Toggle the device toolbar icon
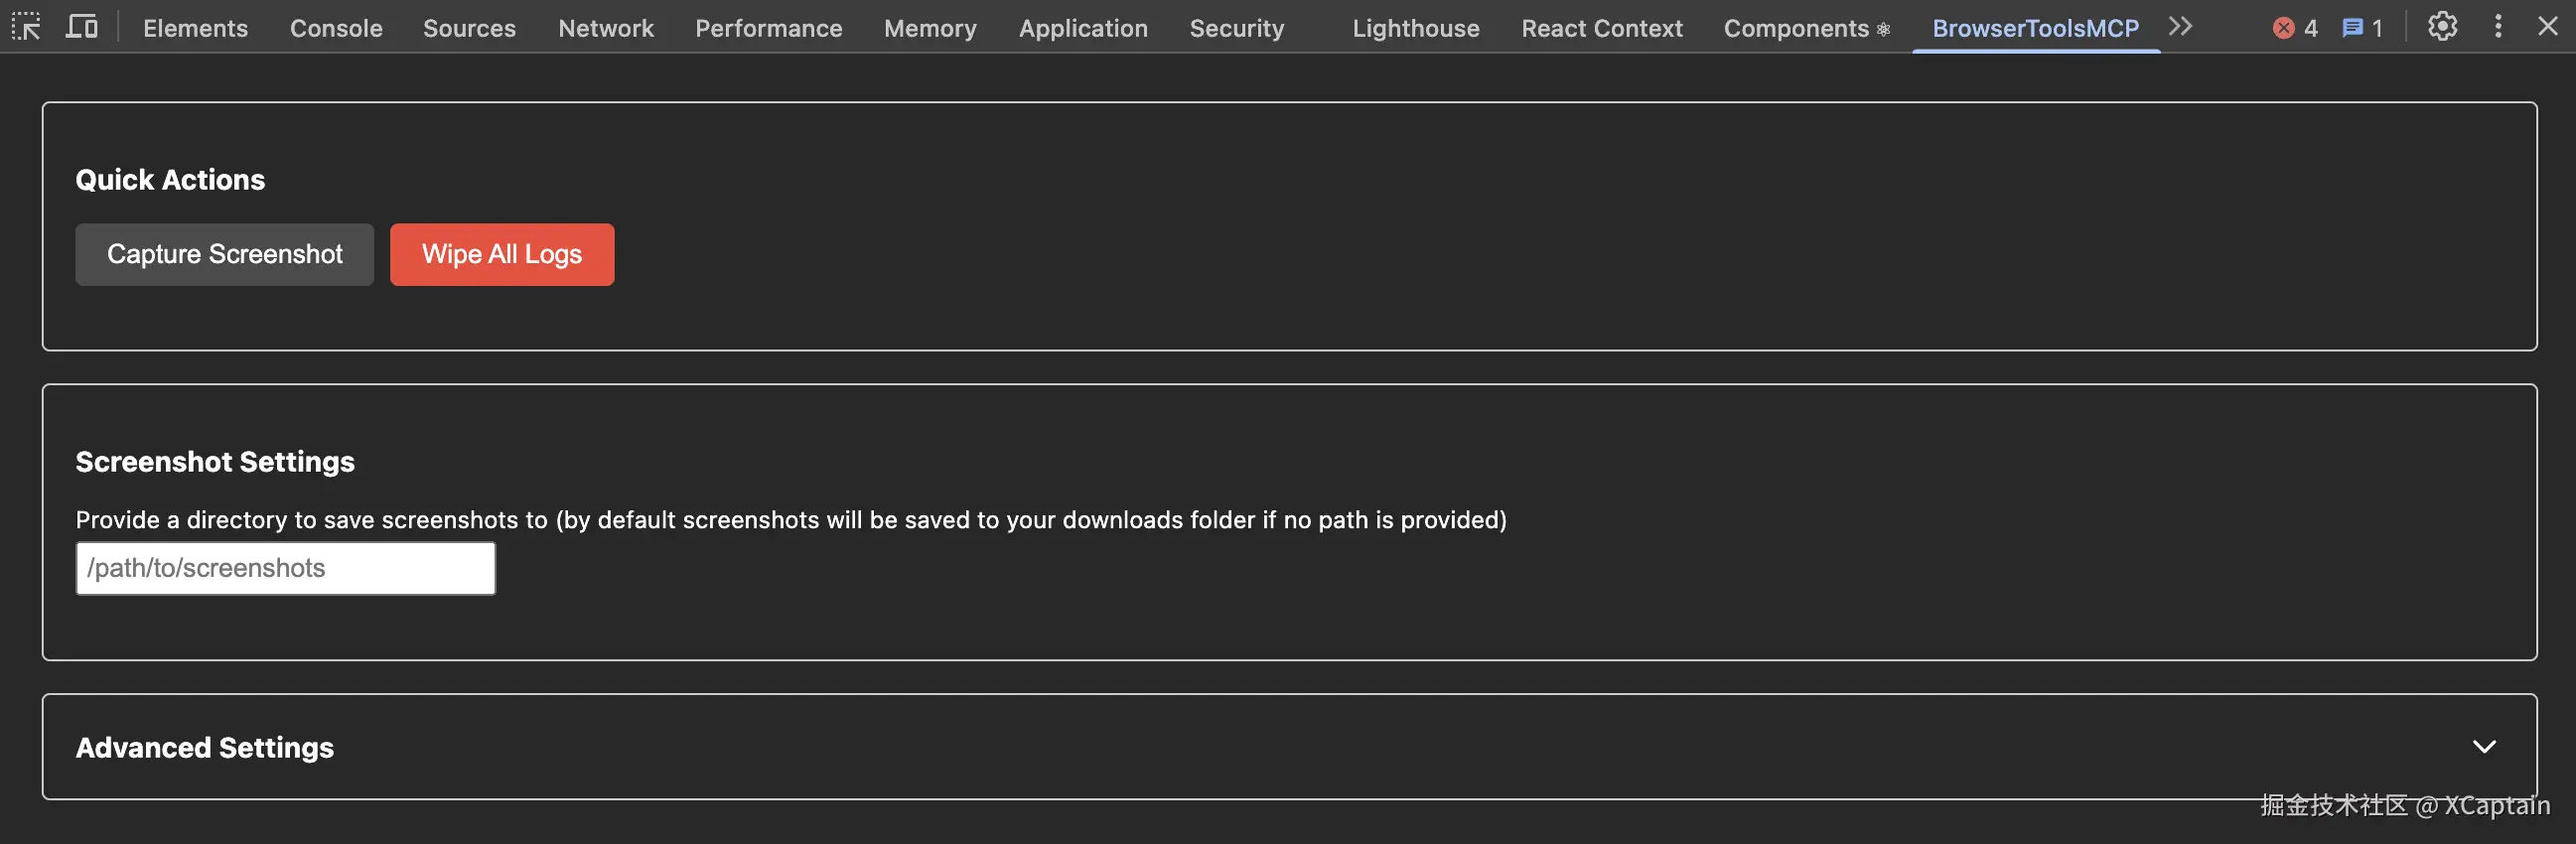 coord(82,26)
